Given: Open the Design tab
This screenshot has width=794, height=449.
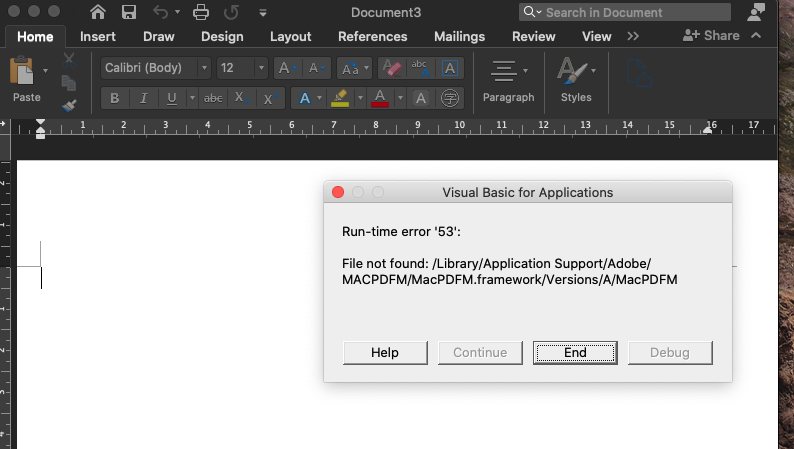Looking at the screenshot, I should click(222, 36).
